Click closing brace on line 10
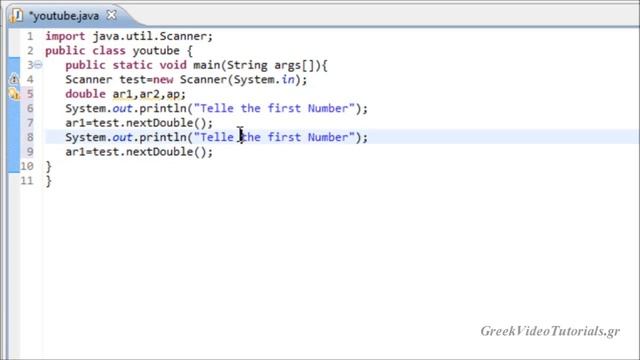The width and height of the screenshot is (640, 360). tap(49, 166)
